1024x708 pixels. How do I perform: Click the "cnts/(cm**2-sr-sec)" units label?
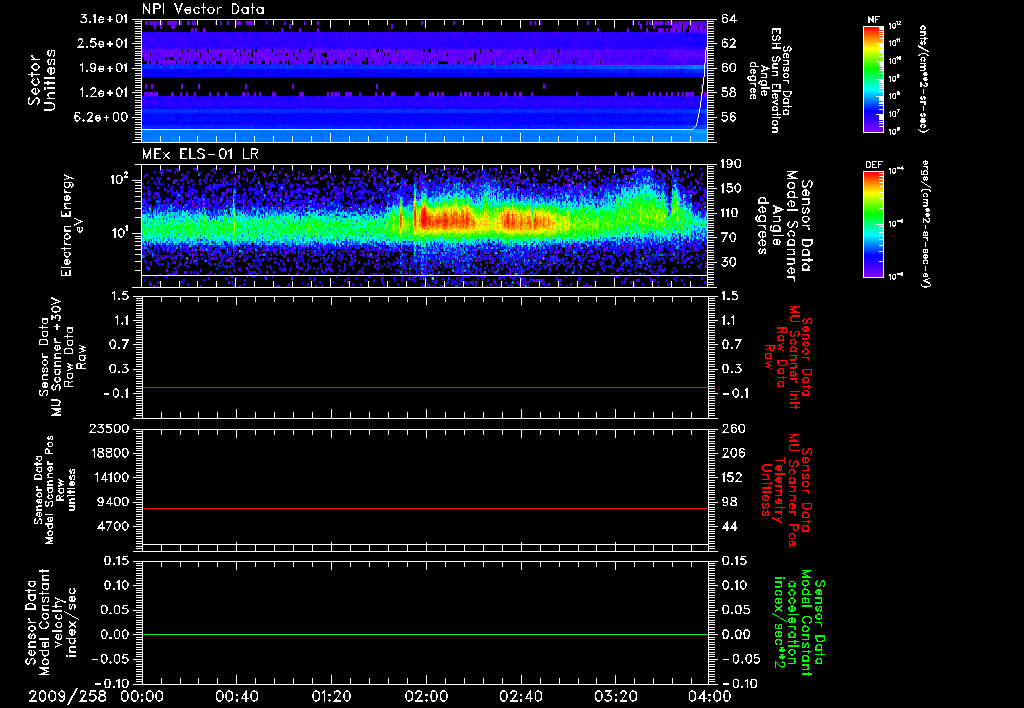pos(923,79)
